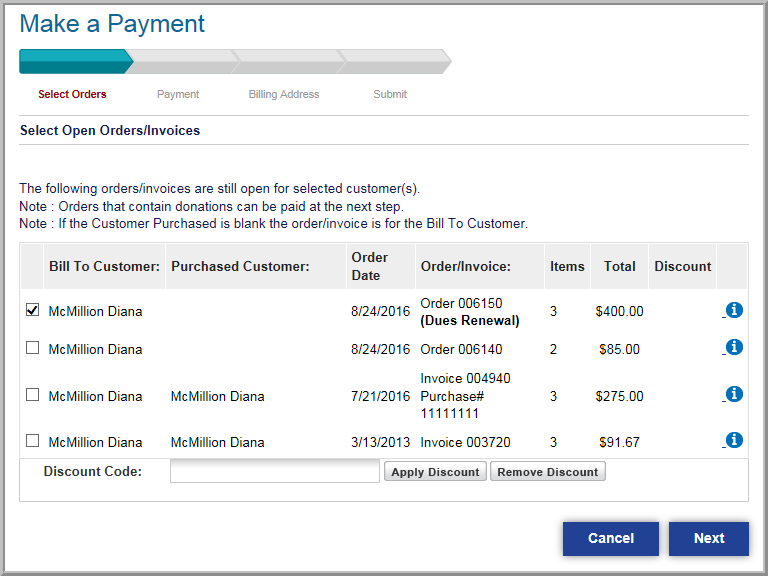768x576 pixels.
Task: Click the teal first progress arrow
Action: pyautogui.click(x=76, y=62)
